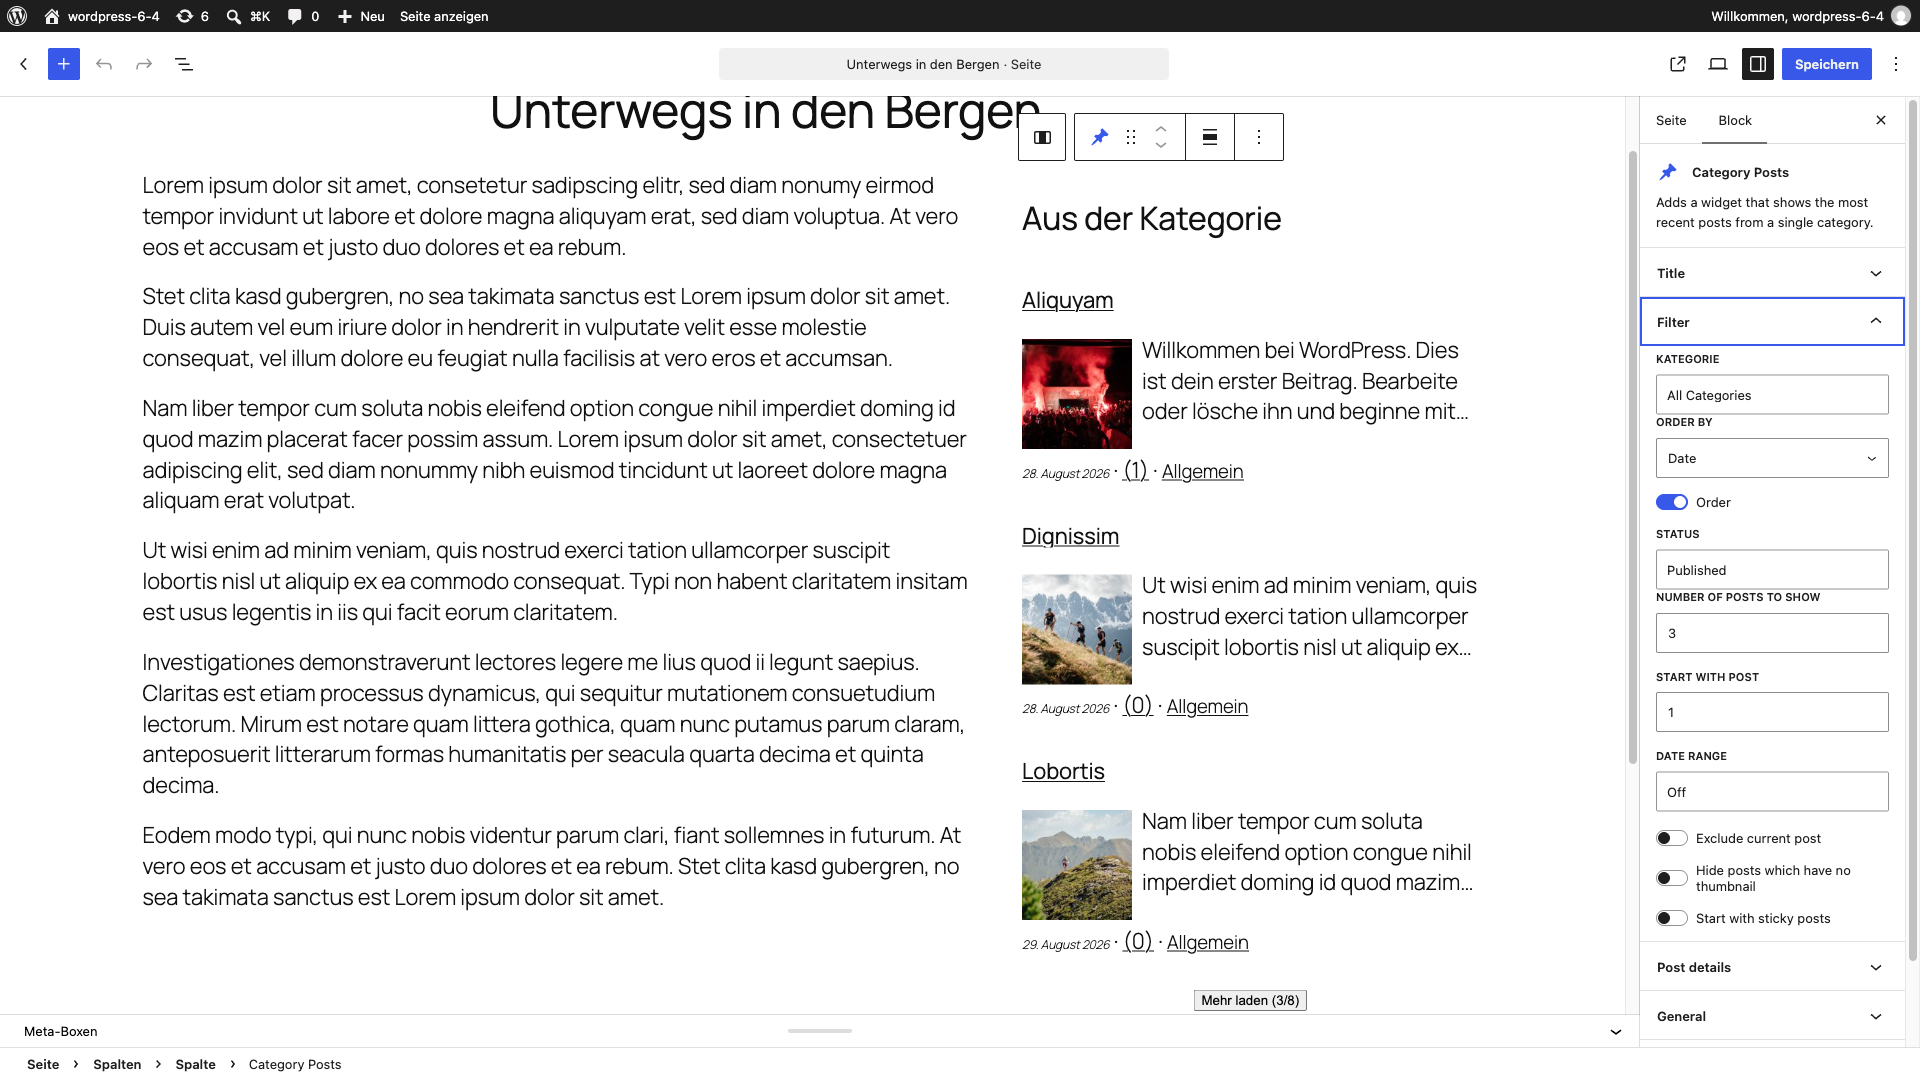Click the Neu add-new item

[361, 16]
